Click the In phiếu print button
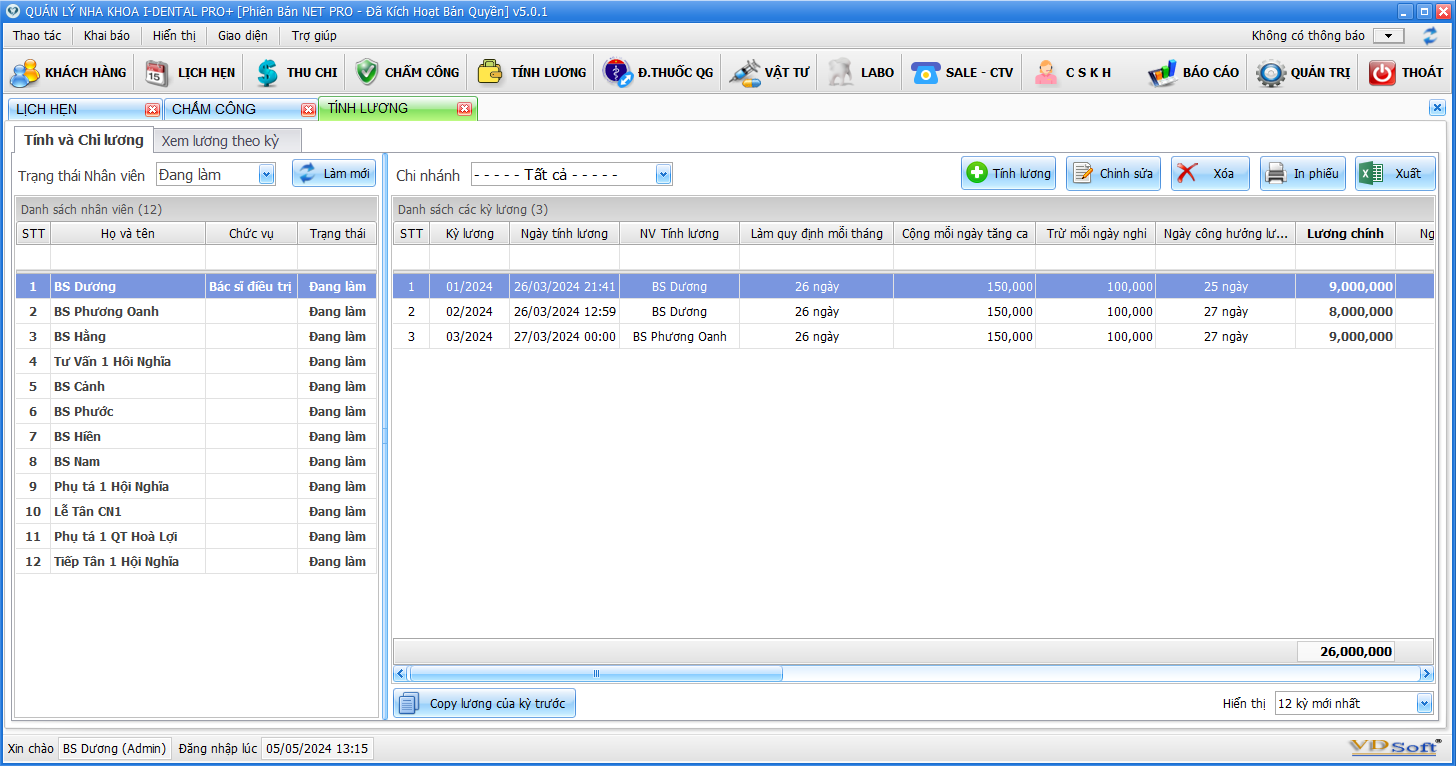 coord(1302,173)
